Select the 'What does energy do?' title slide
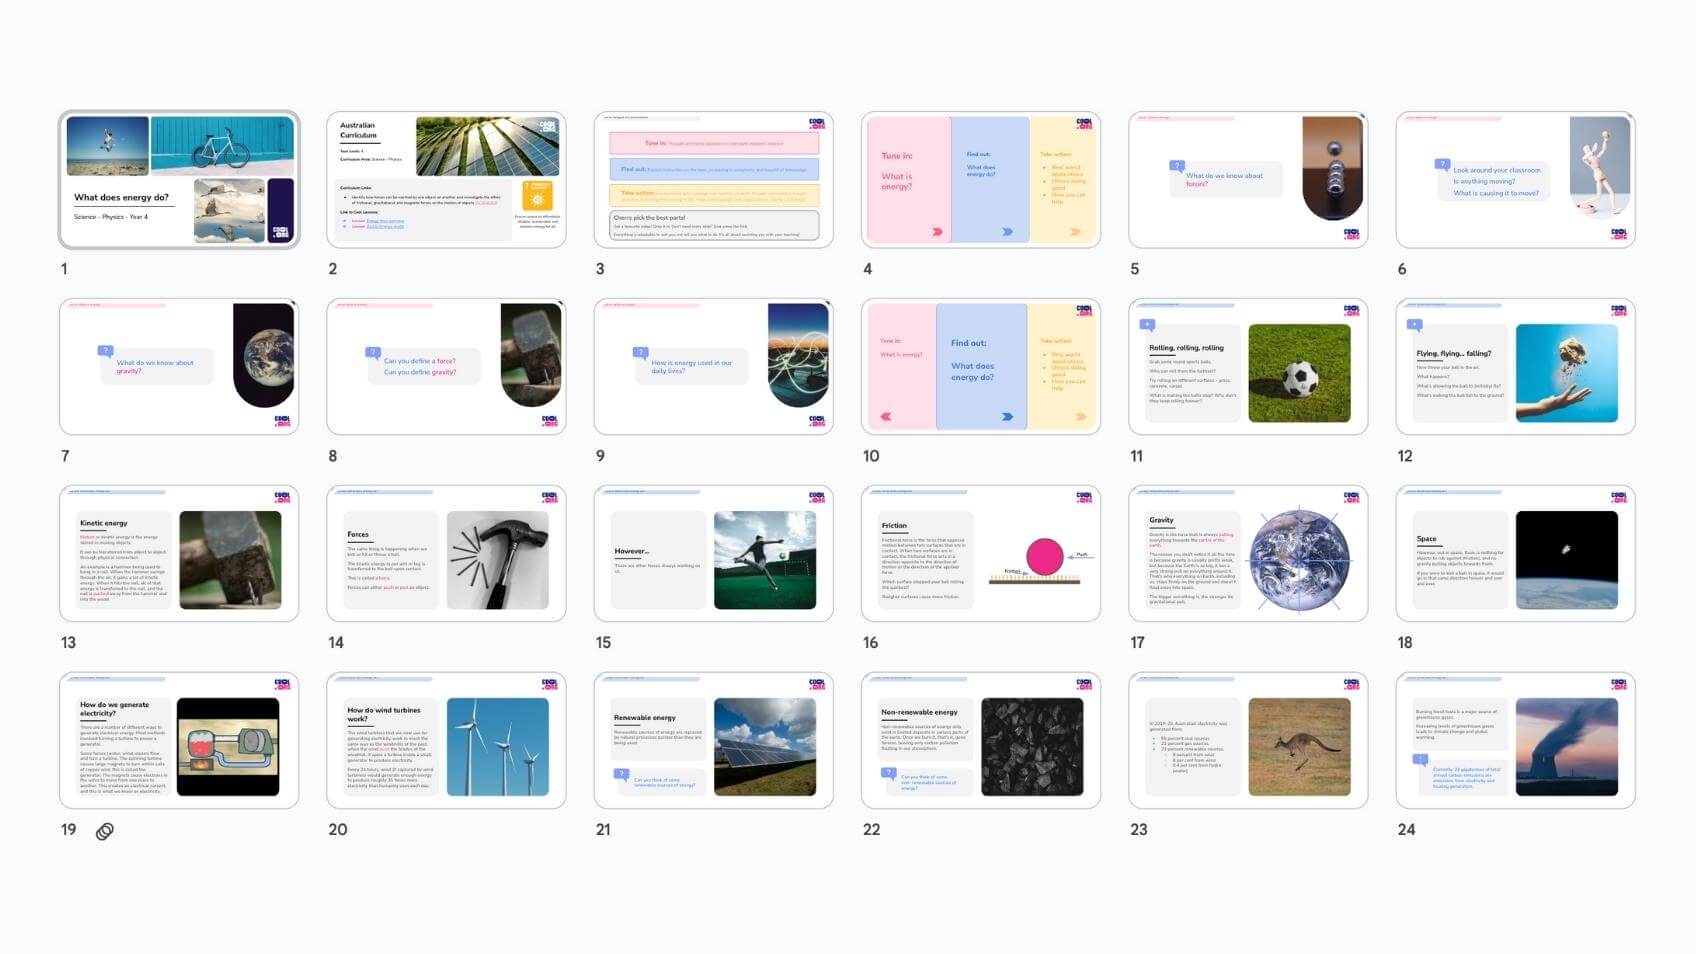This screenshot has width=1696, height=954. click(x=179, y=180)
